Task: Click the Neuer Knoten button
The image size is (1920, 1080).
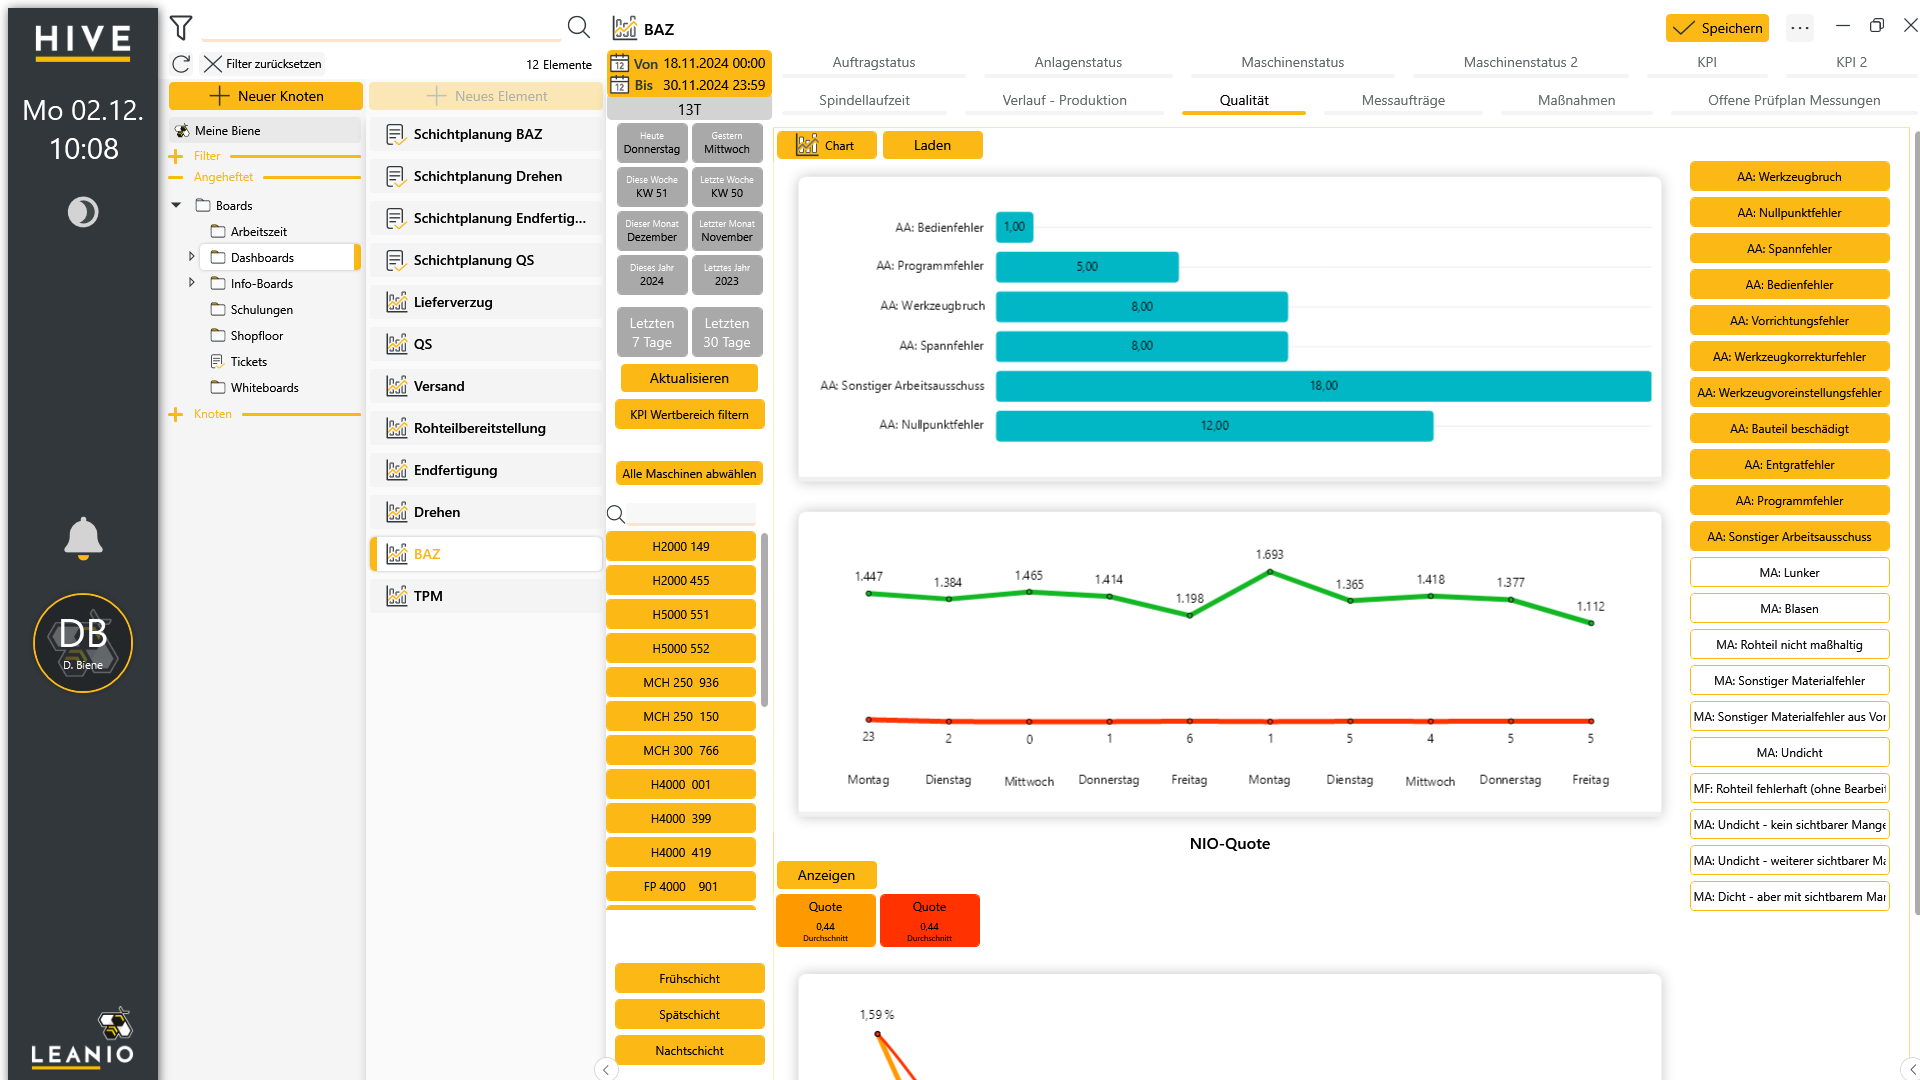Action: pos(266,96)
